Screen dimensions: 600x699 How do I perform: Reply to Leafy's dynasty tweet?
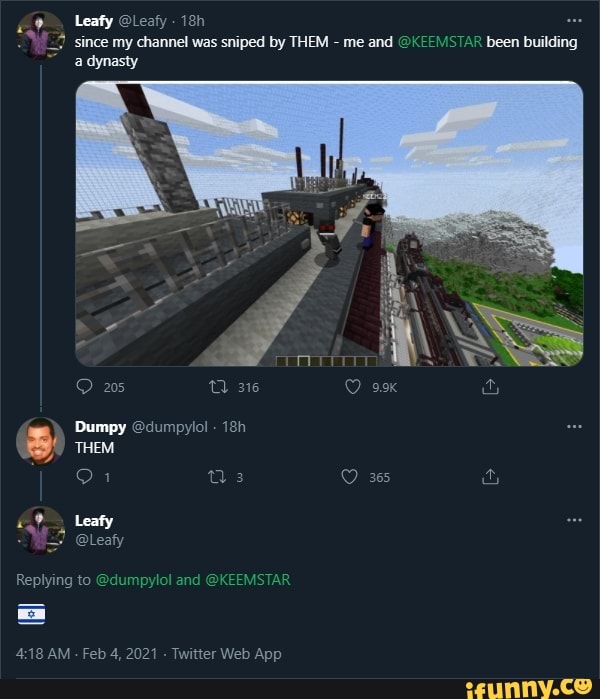point(85,388)
